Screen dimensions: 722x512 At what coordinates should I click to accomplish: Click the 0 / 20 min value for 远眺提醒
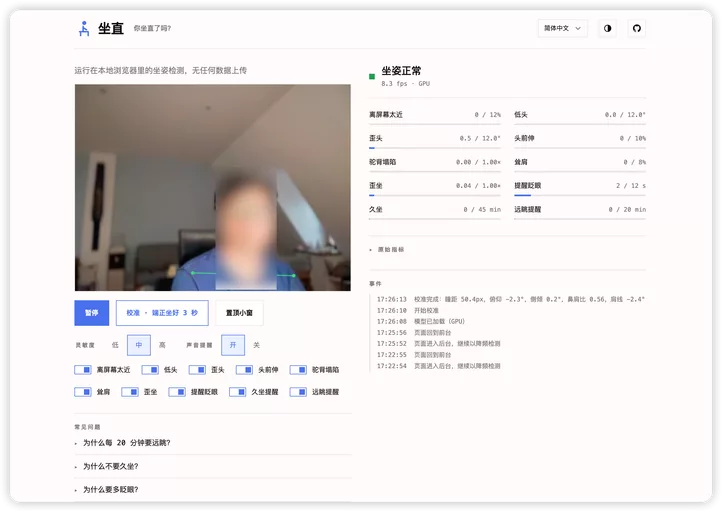627,209
